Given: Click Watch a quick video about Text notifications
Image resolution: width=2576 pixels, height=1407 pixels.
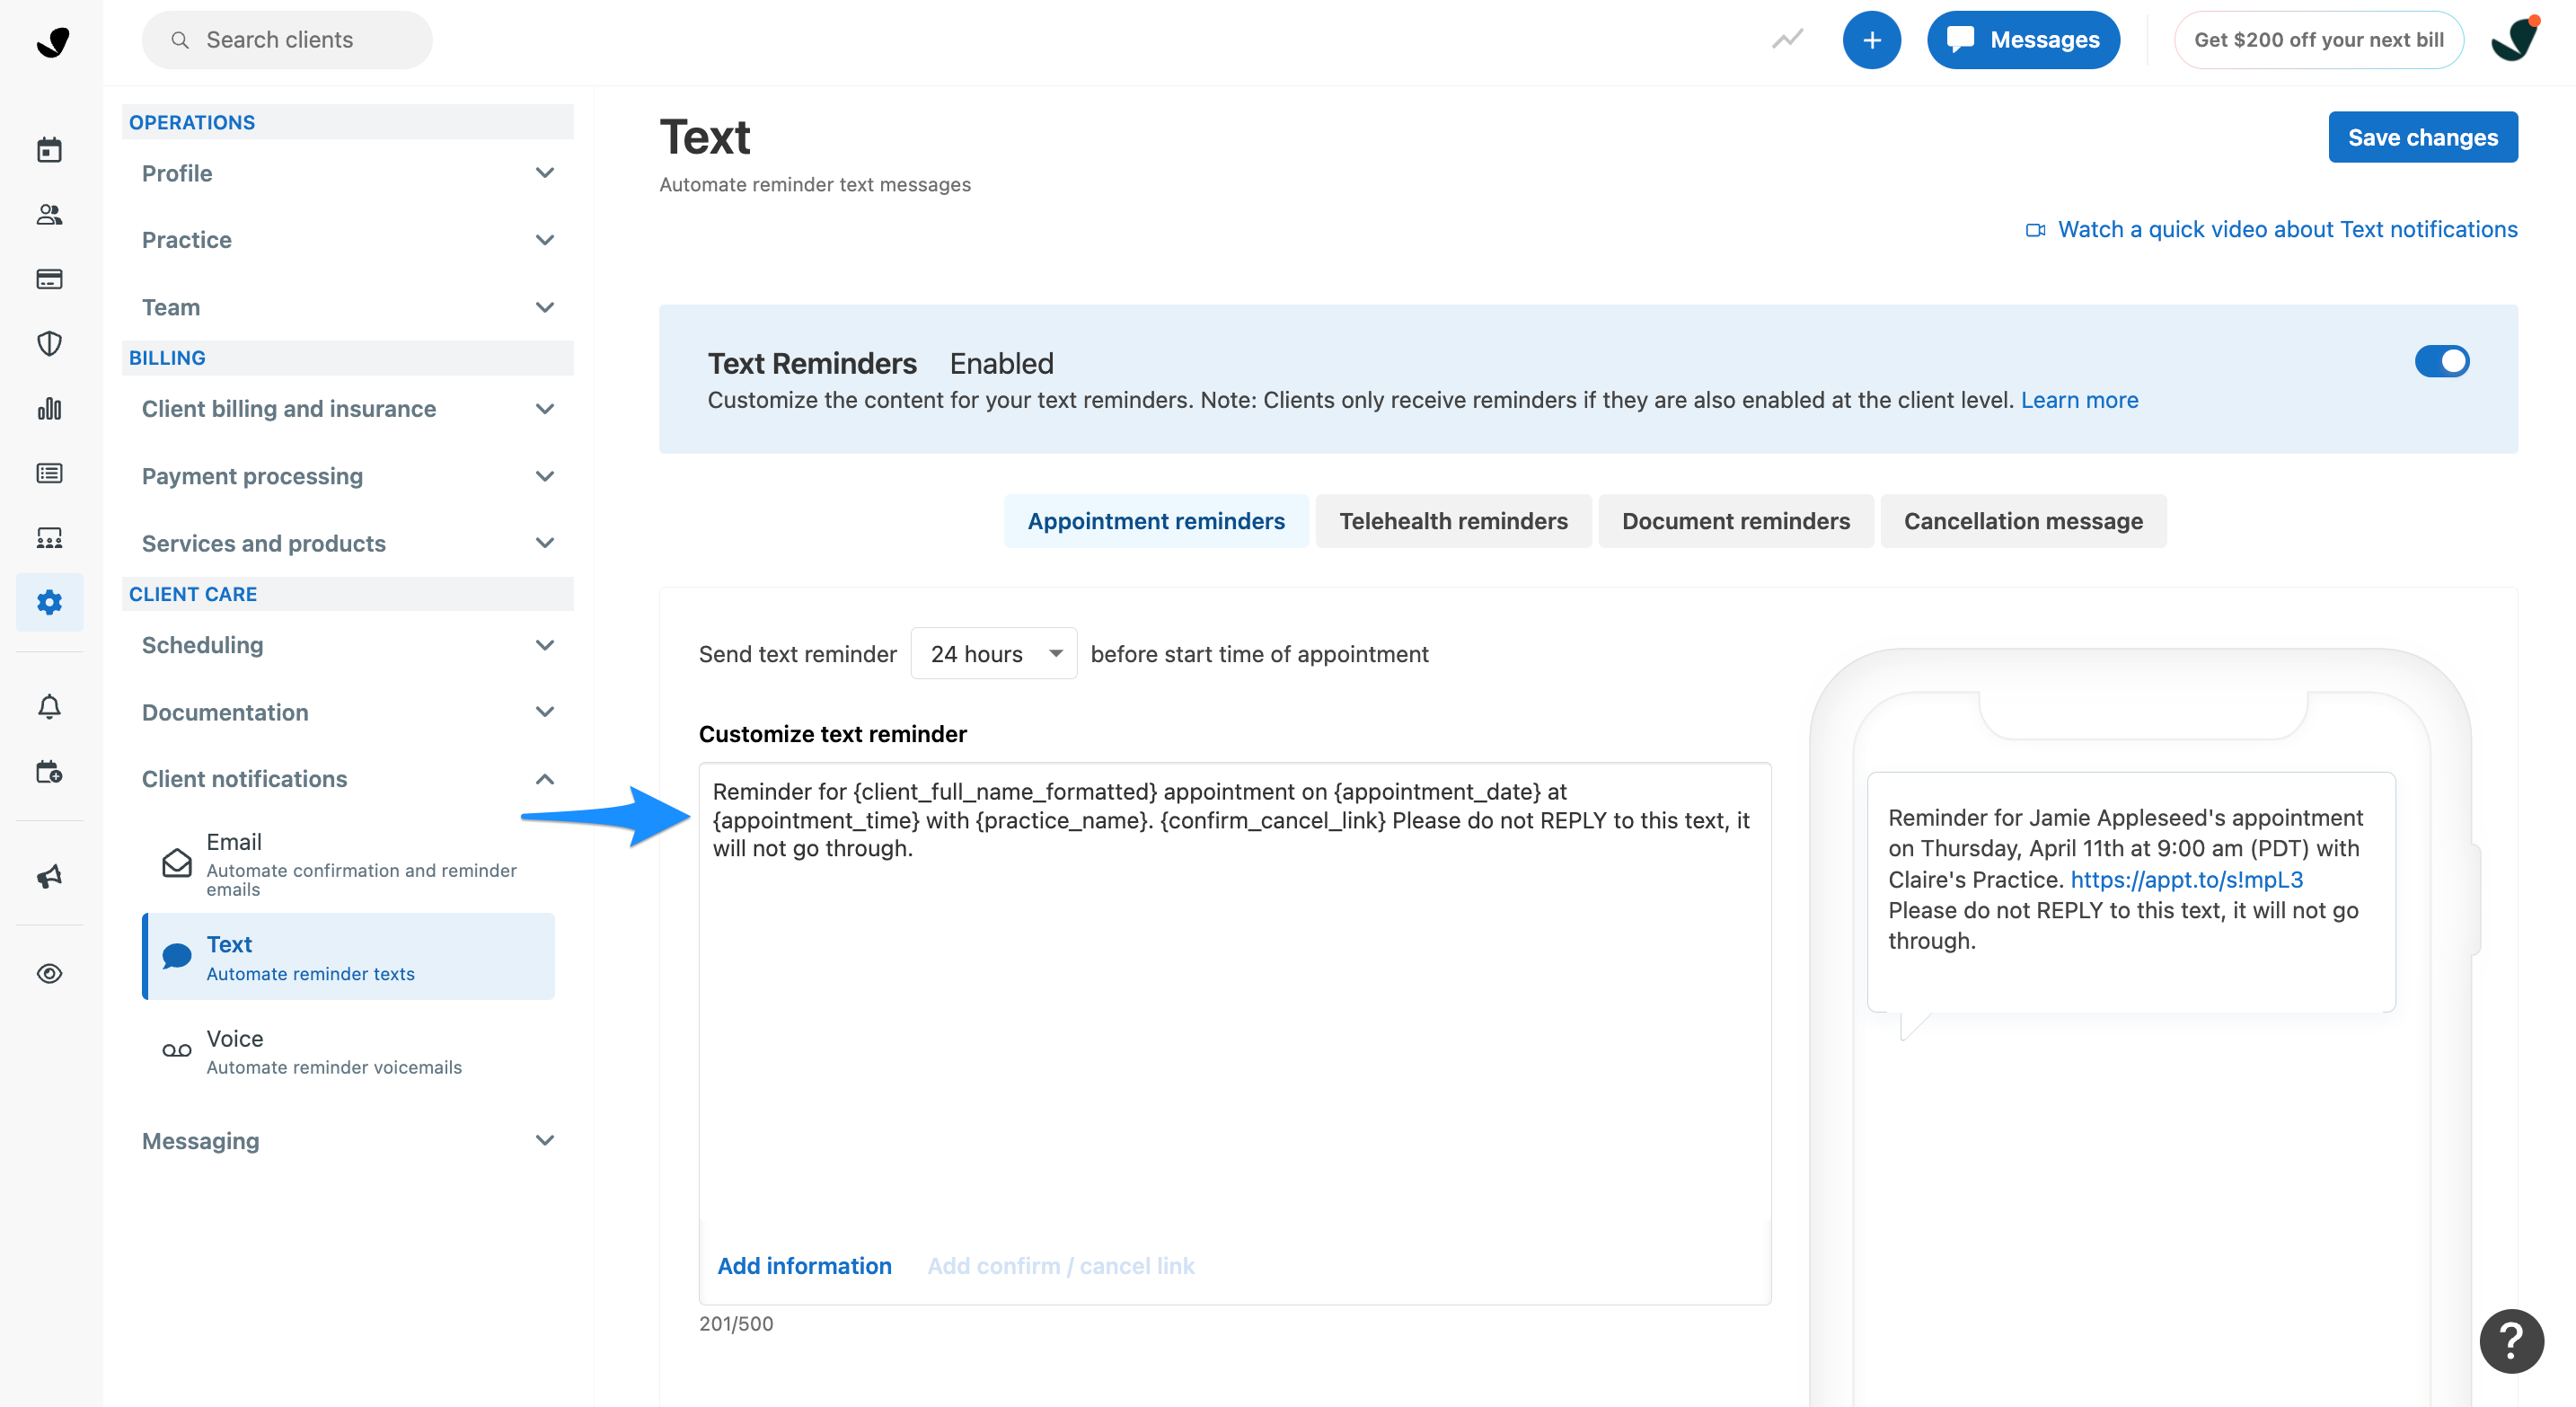Looking at the screenshot, I should (2287, 230).
